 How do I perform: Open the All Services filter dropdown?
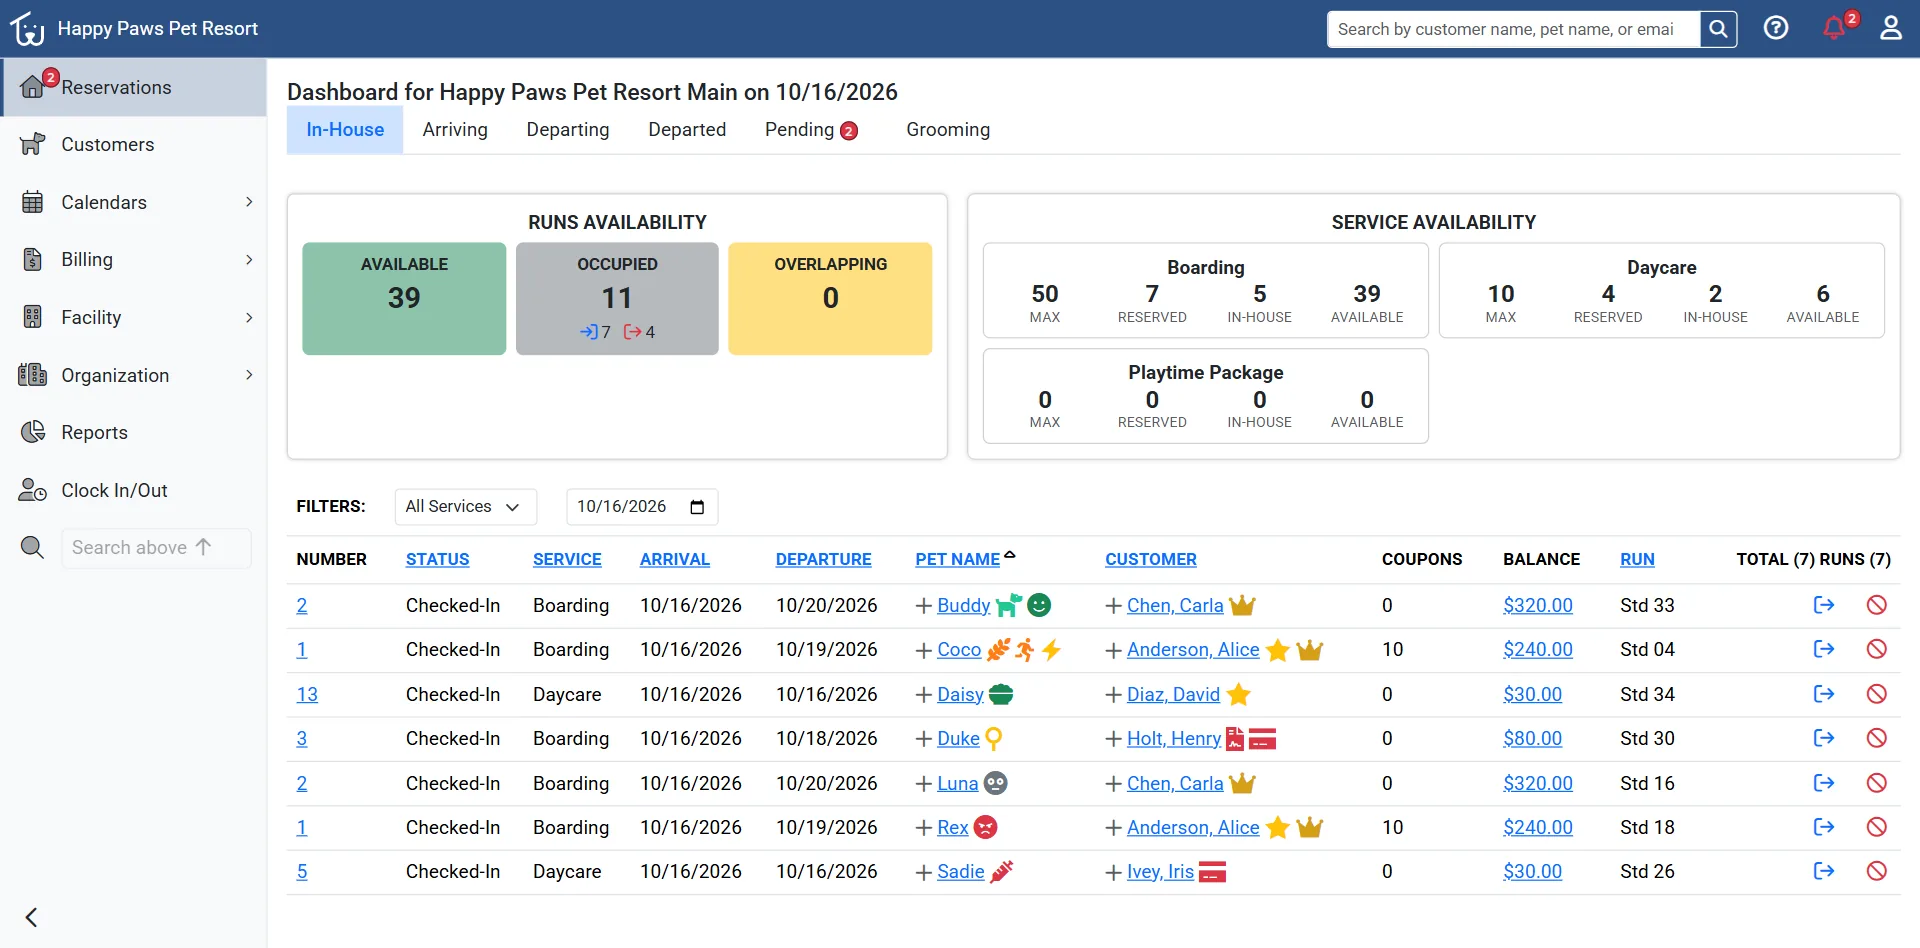click(x=465, y=507)
